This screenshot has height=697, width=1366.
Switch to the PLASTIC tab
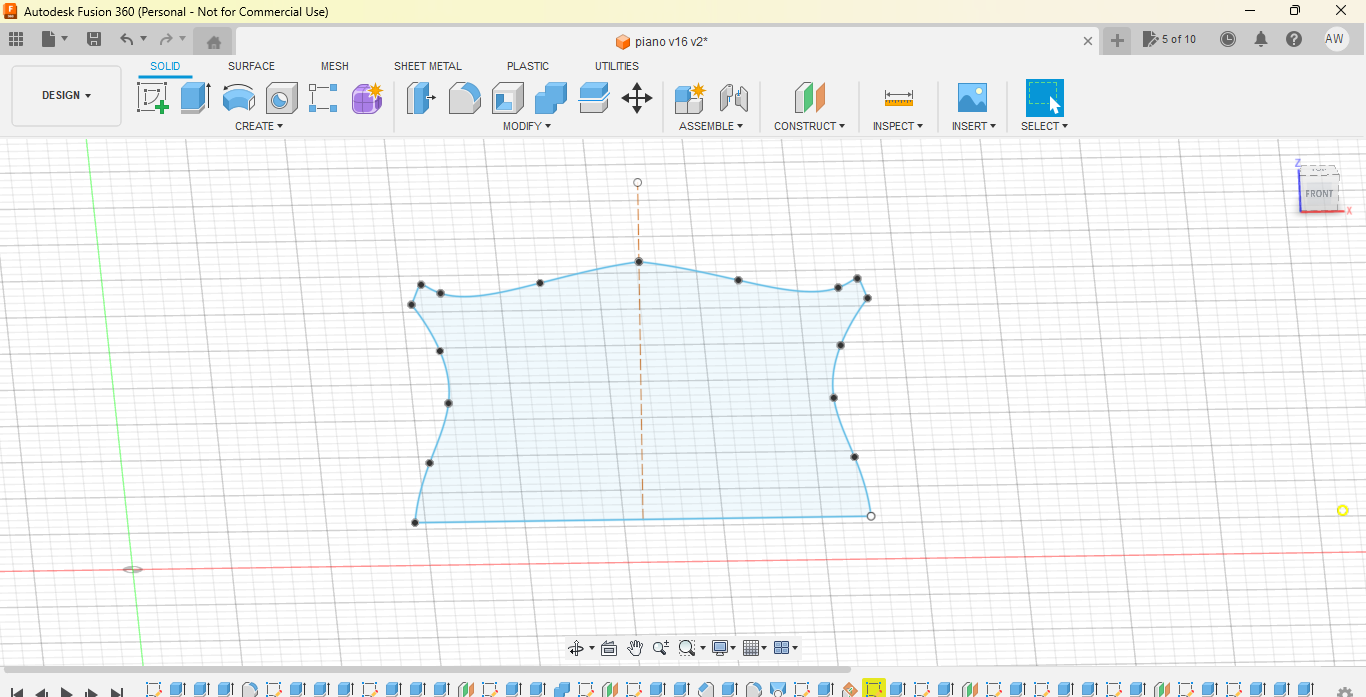coord(528,66)
